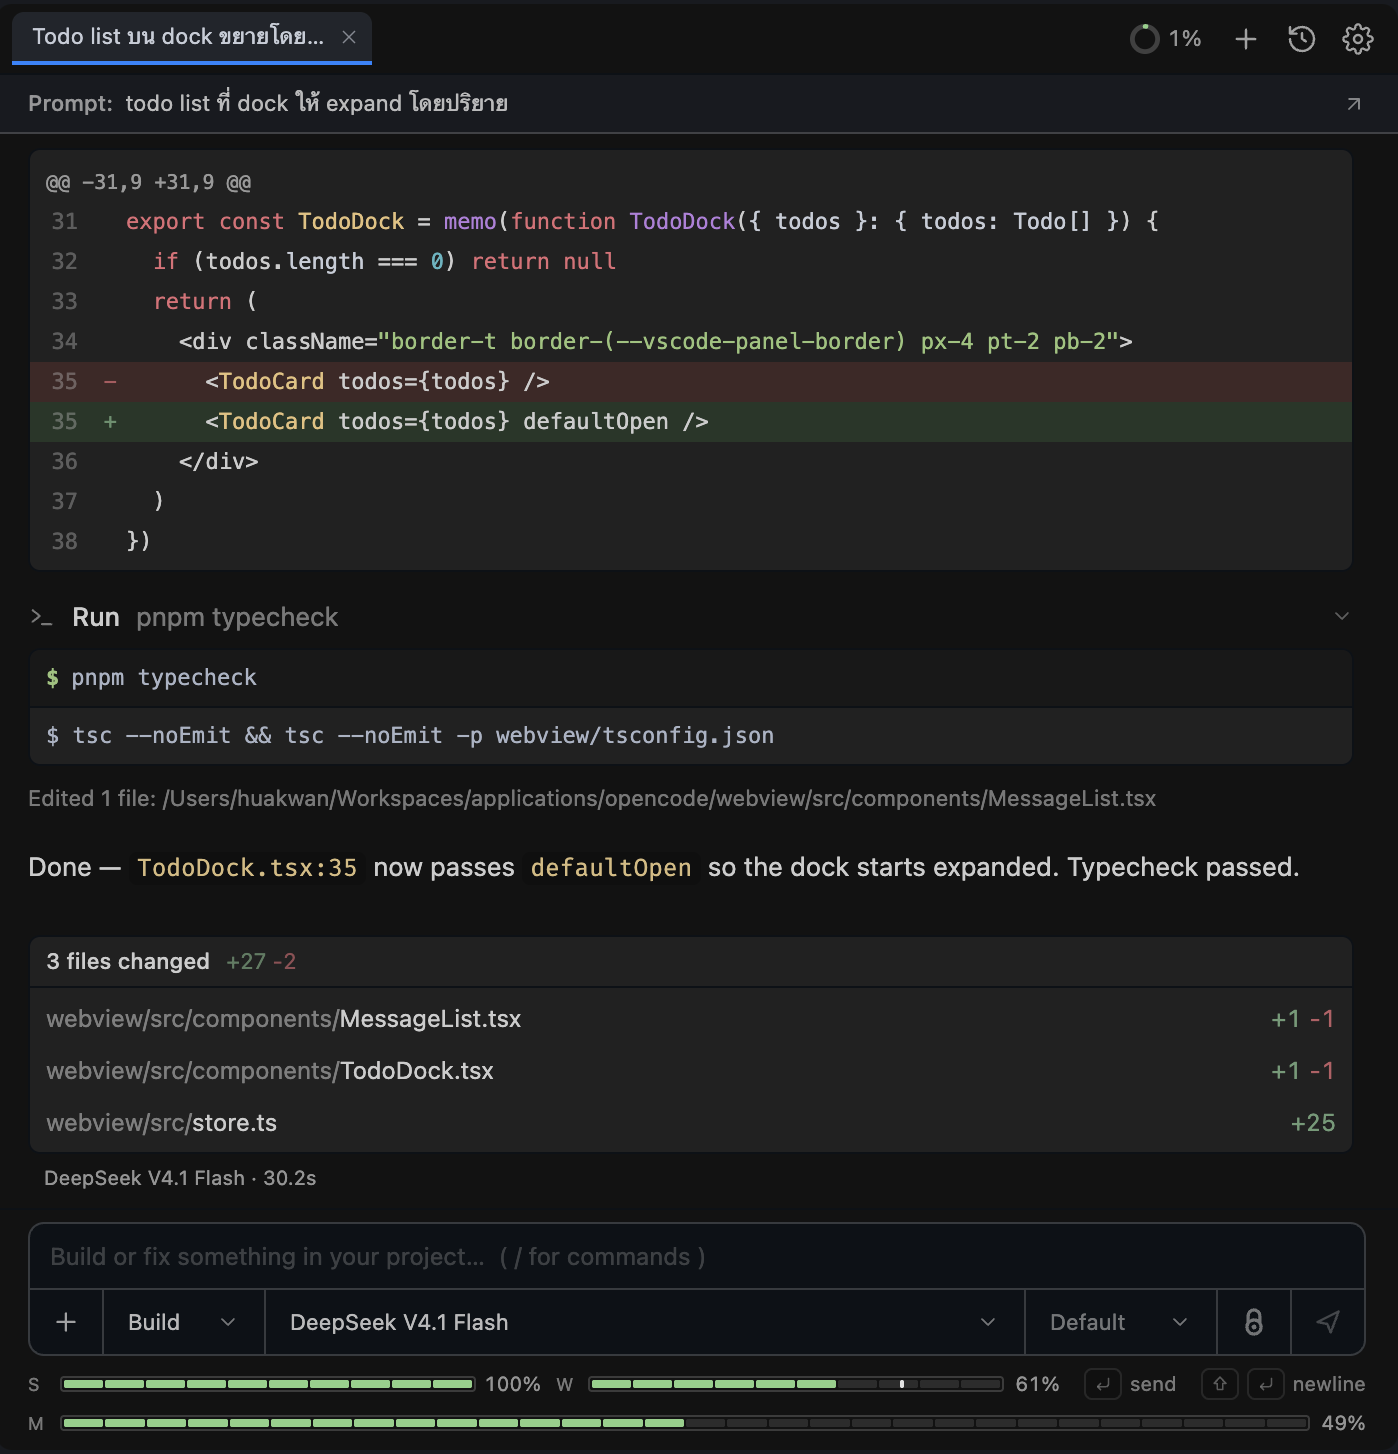The width and height of the screenshot is (1398, 1454).
Task: Click the '$ pnpm typecheck' command line
Action: pos(691,678)
